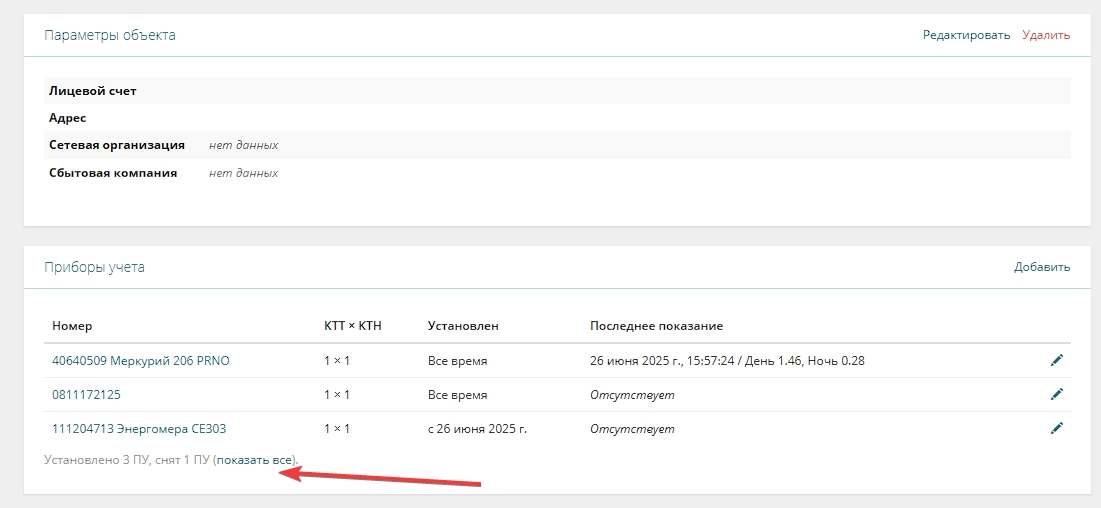Click 'с 26 июня 2025 г.' cell
1101x508 pixels.
477,429
